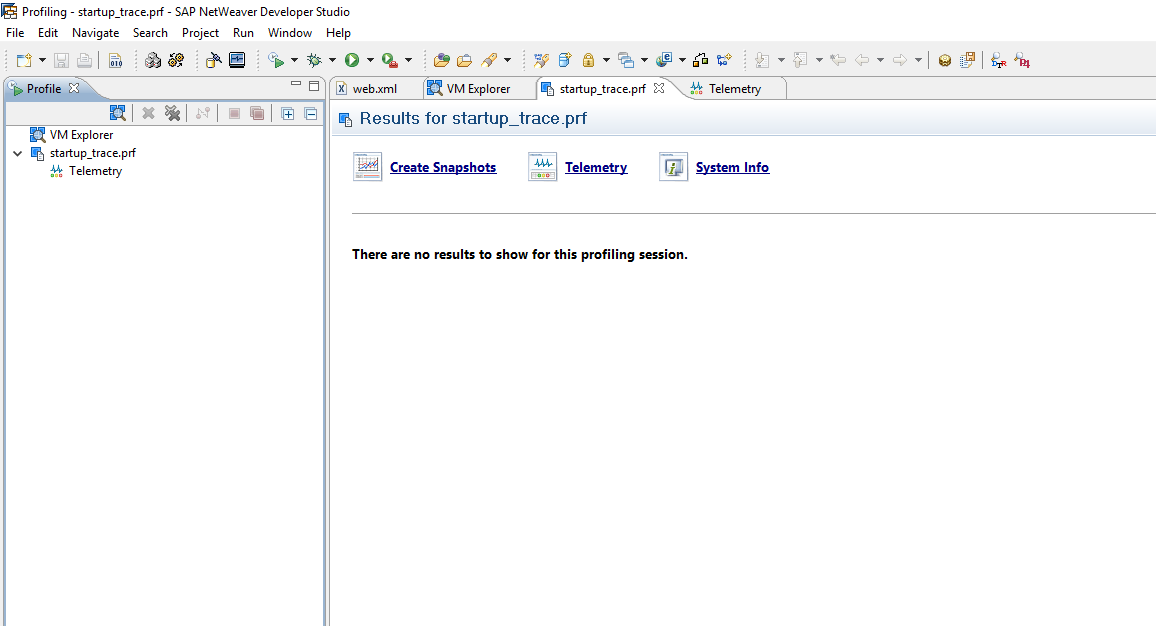The width and height of the screenshot is (1156, 626).
Task: Open the New wizard dropdown arrow
Action: (x=42, y=60)
